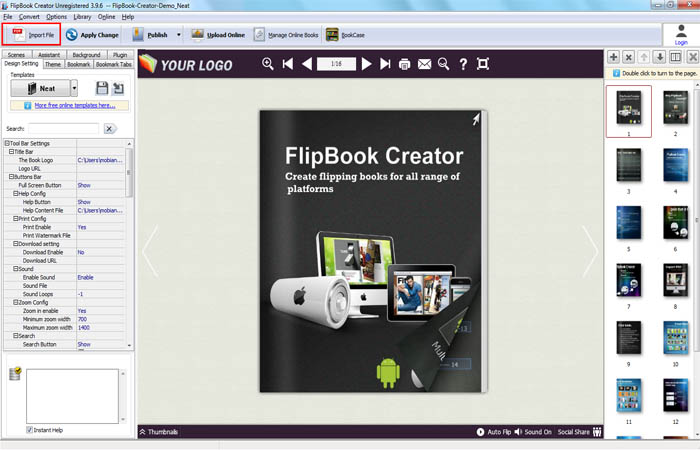
Task: Collapse the Buttons Bar node
Action: click(x=12, y=177)
